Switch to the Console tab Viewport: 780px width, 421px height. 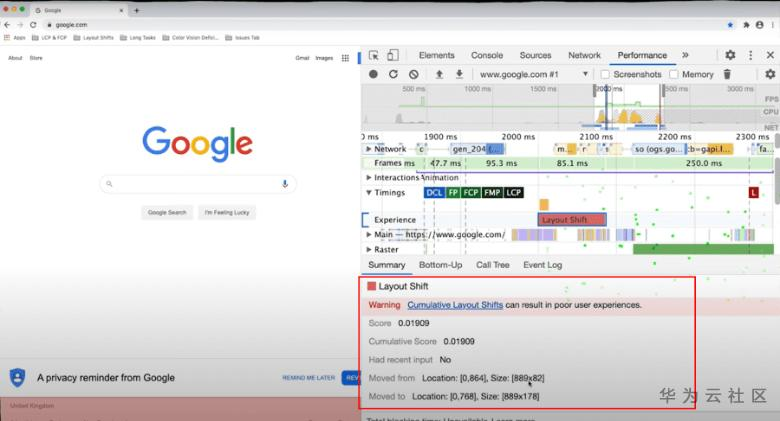coord(487,55)
